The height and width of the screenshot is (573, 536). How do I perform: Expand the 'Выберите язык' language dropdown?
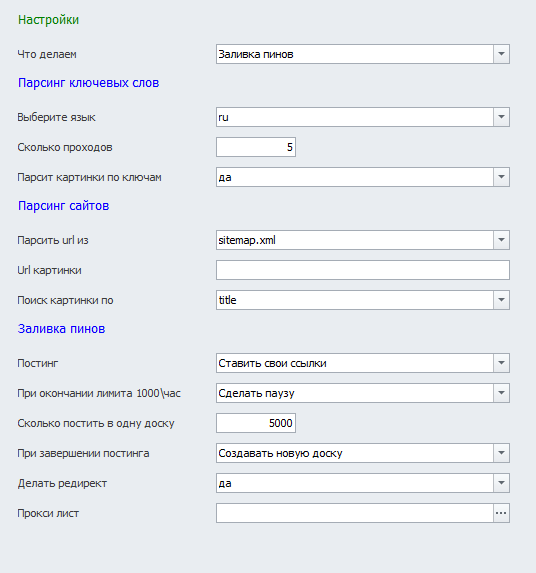[501, 117]
